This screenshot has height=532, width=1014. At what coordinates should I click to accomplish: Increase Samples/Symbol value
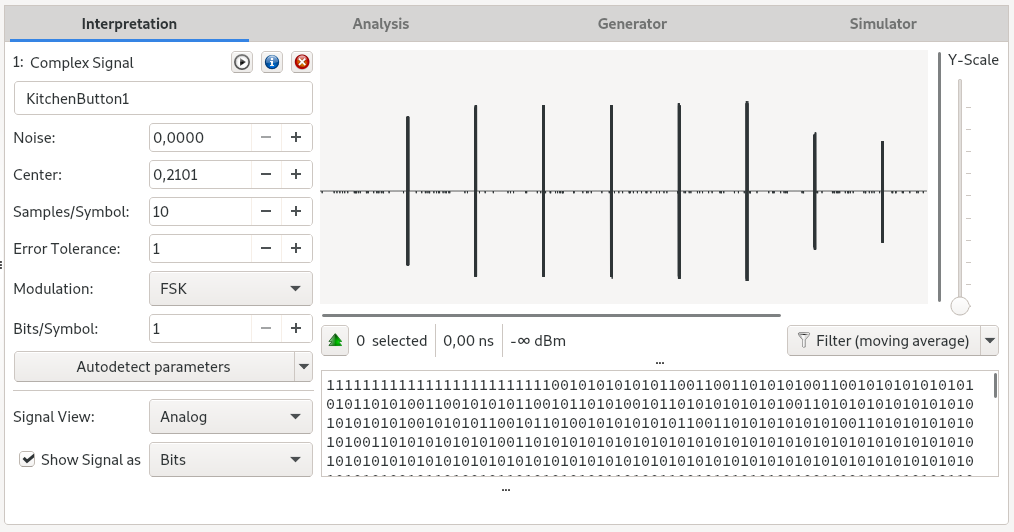(x=296, y=211)
